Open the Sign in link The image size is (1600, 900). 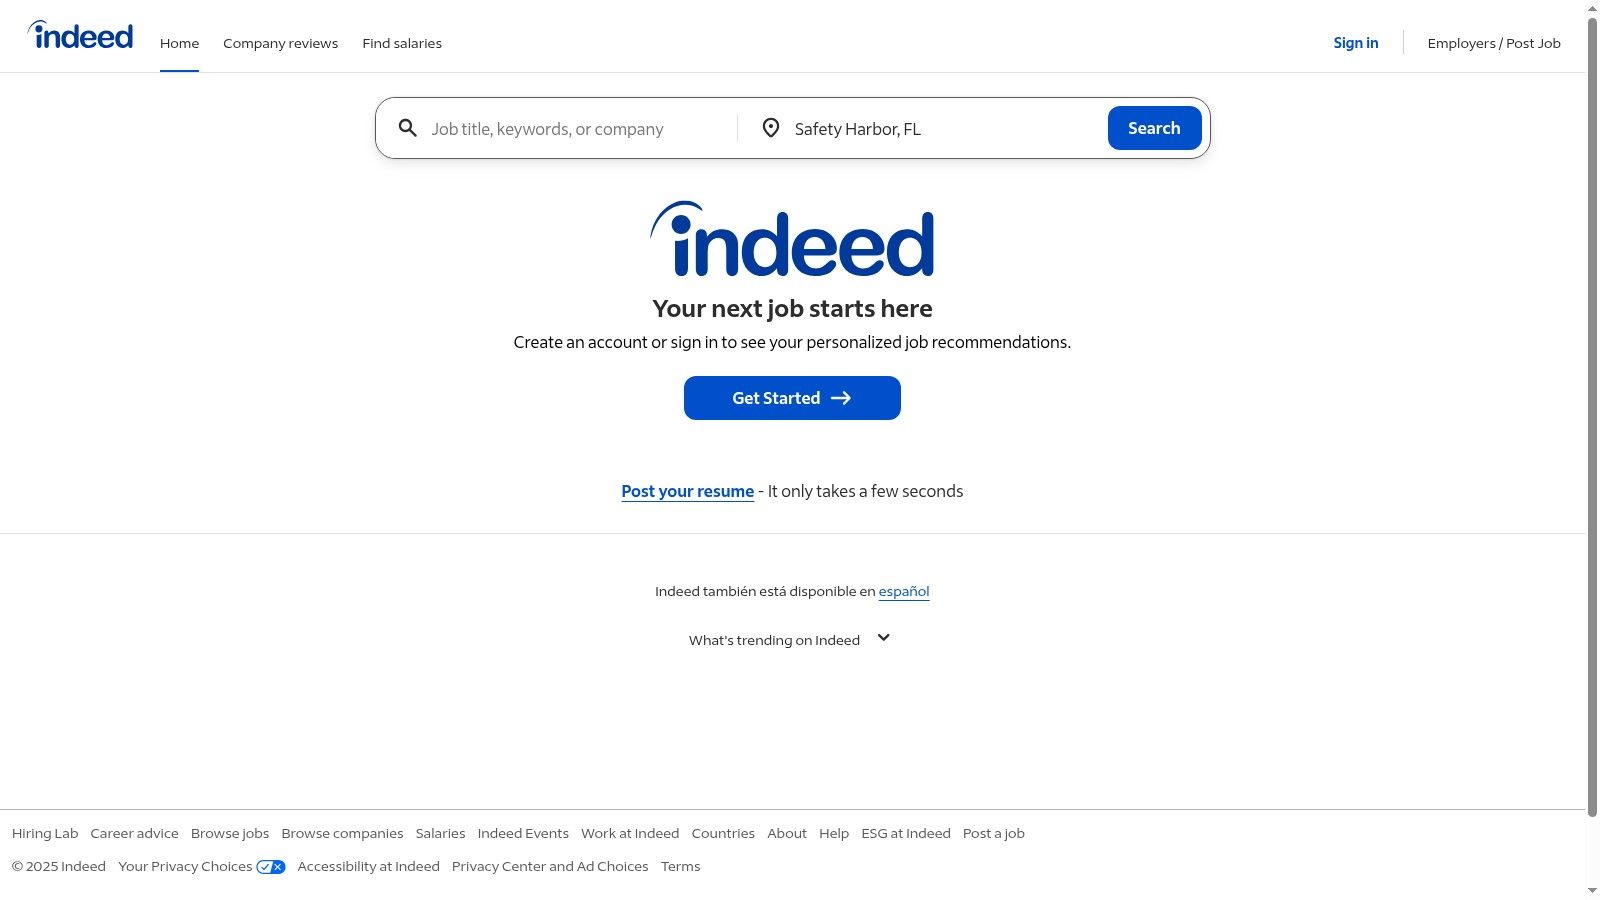coord(1355,43)
